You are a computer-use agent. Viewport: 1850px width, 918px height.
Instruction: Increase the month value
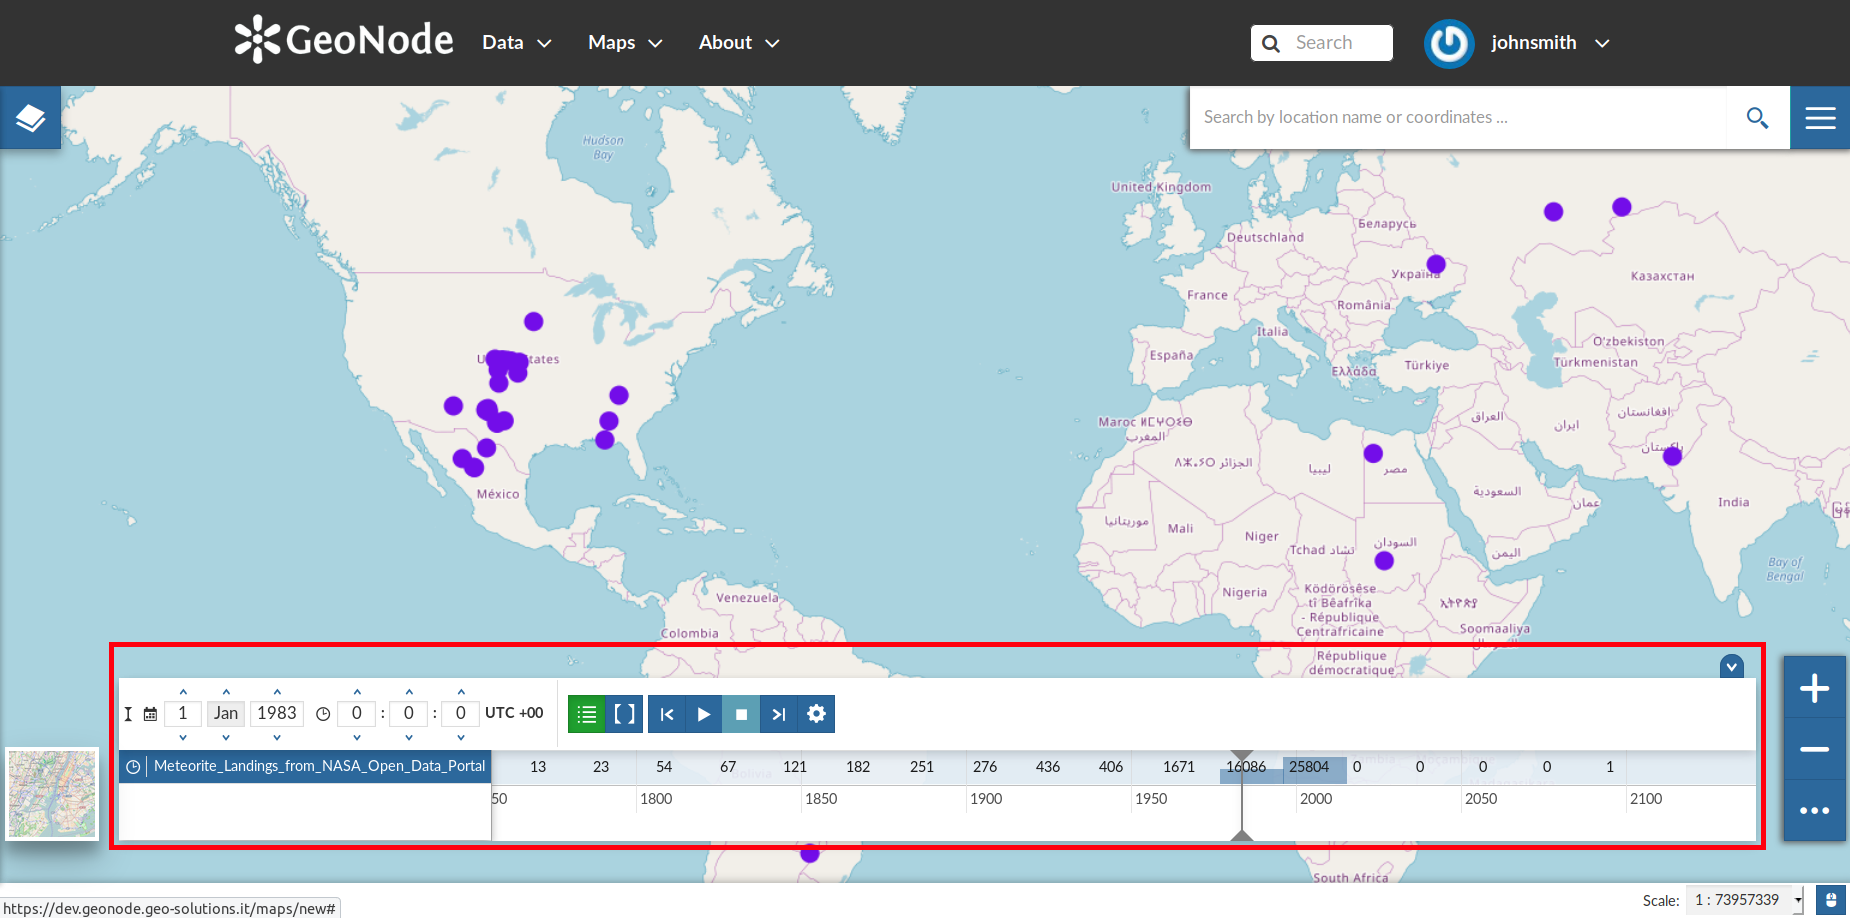(226, 691)
